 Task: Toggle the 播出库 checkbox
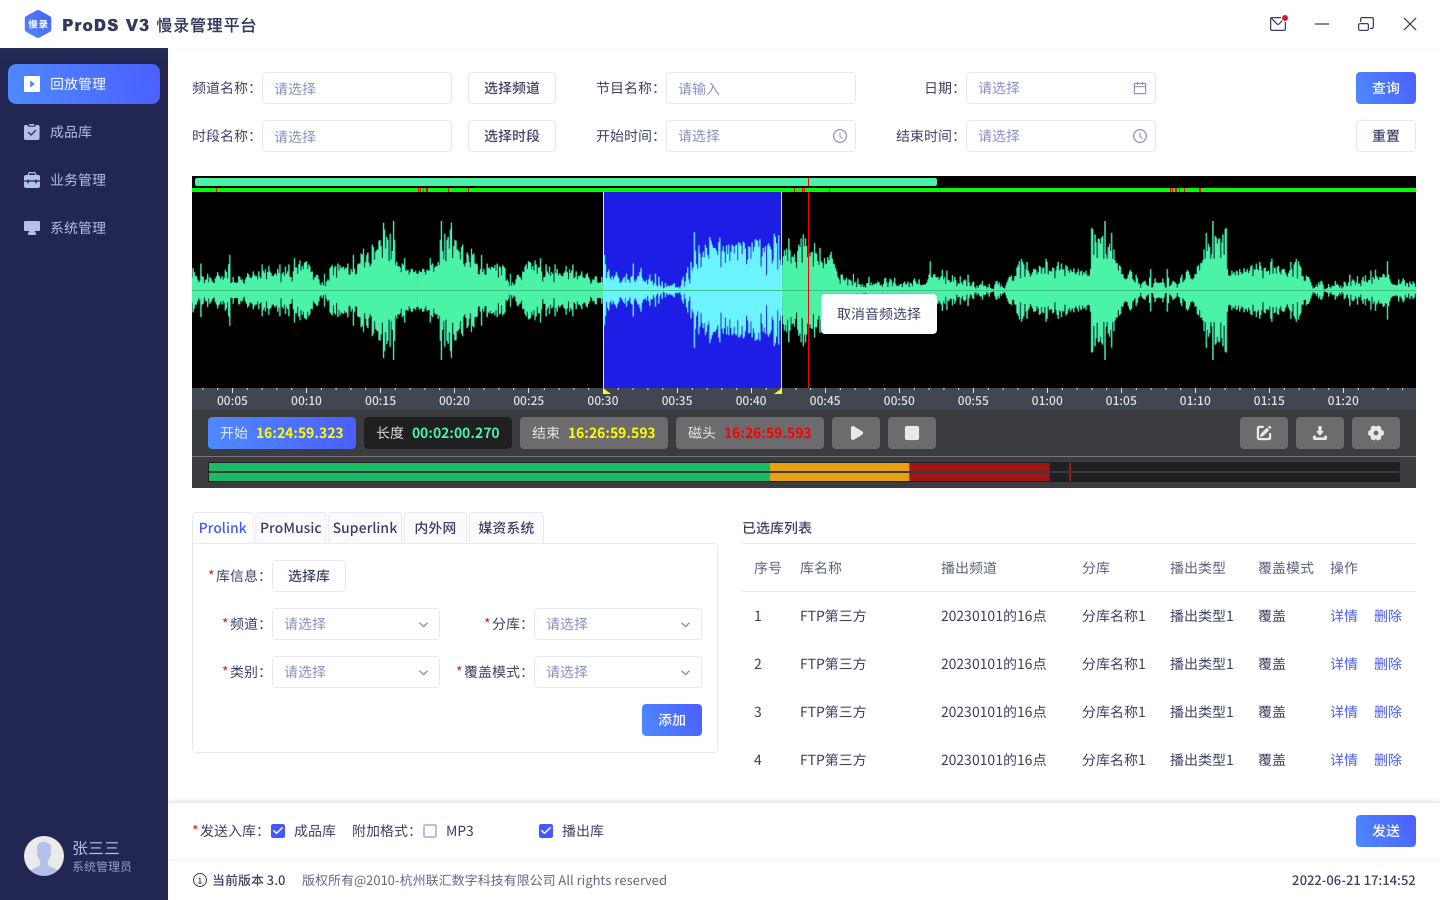[x=546, y=831]
